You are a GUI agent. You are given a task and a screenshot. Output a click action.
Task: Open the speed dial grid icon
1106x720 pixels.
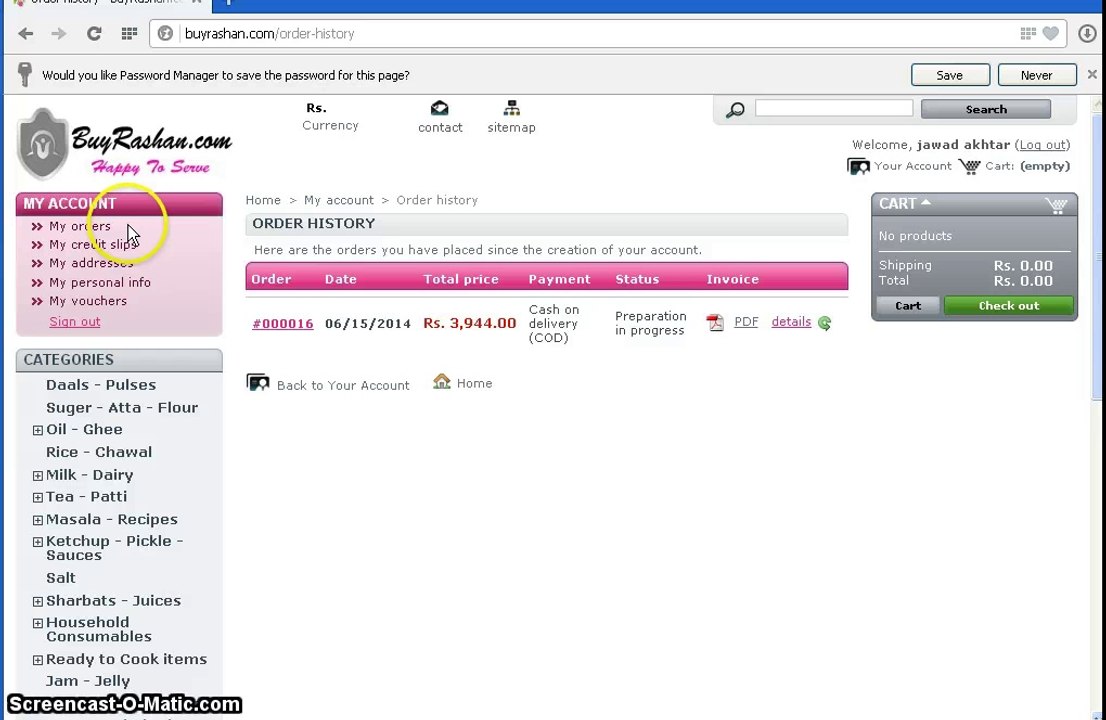[x=129, y=33]
